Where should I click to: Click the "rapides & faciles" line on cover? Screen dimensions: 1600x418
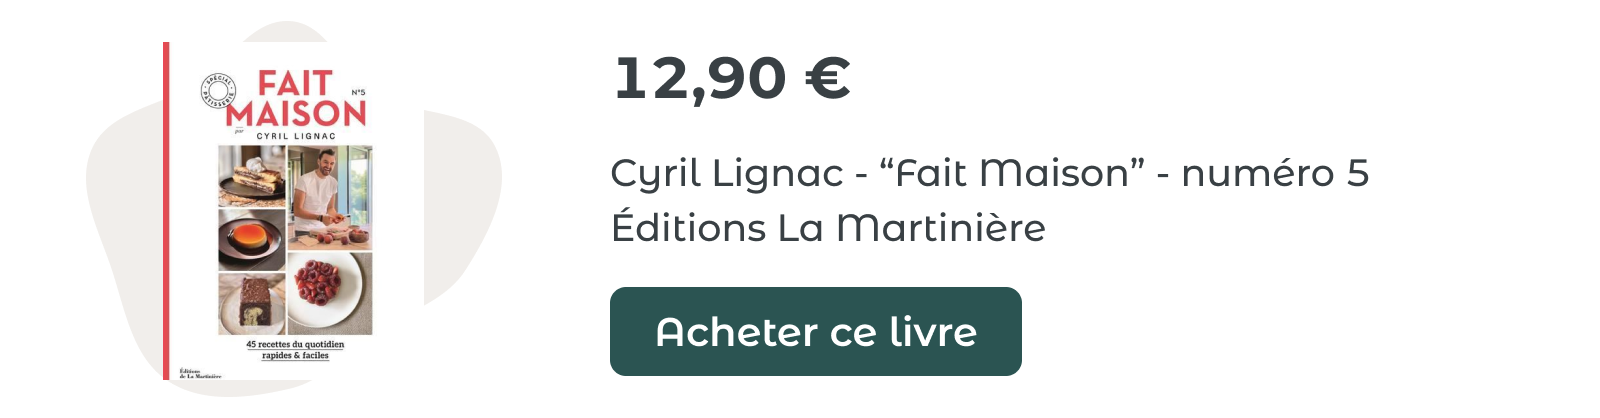click(295, 355)
